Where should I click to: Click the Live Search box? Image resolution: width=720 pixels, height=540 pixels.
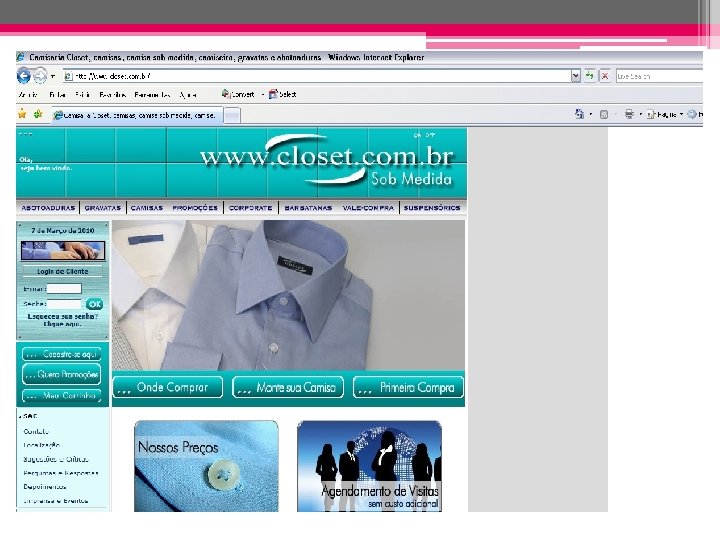point(659,76)
